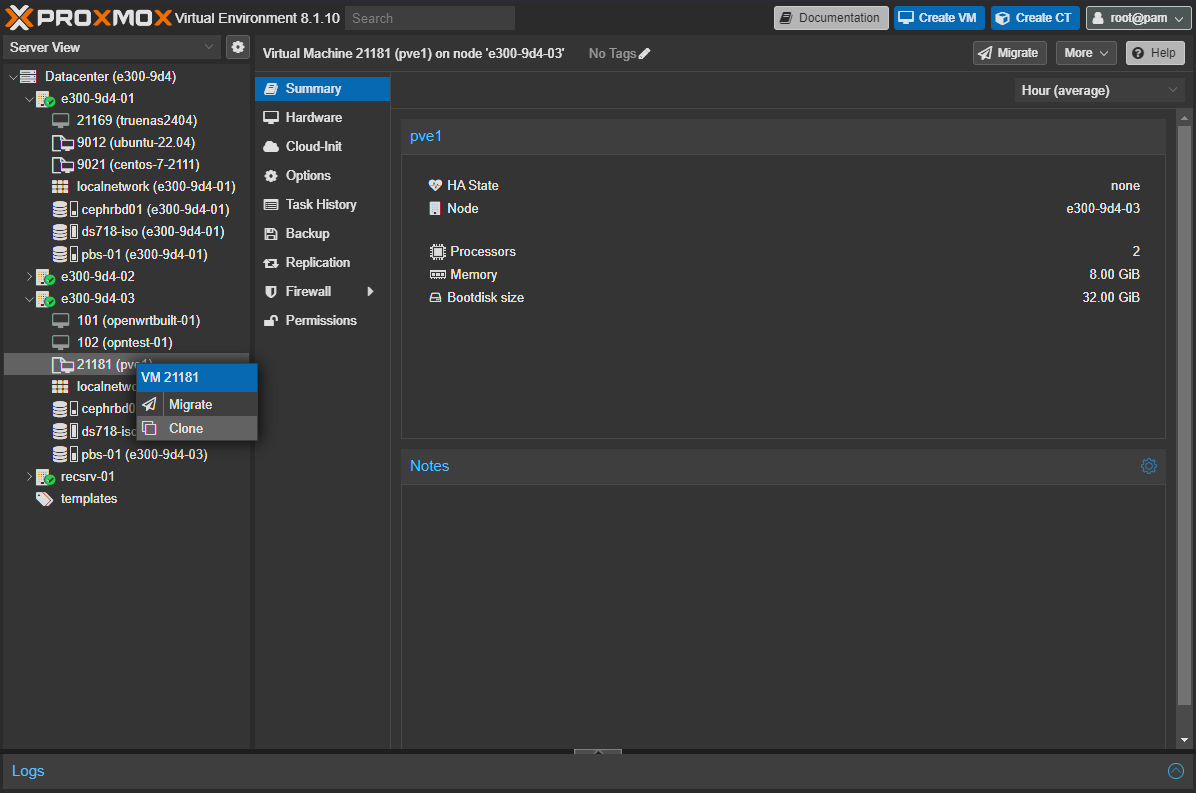Click the pve1 summary heading
This screenshot has width=1196, height=793.
coord(426,136)
